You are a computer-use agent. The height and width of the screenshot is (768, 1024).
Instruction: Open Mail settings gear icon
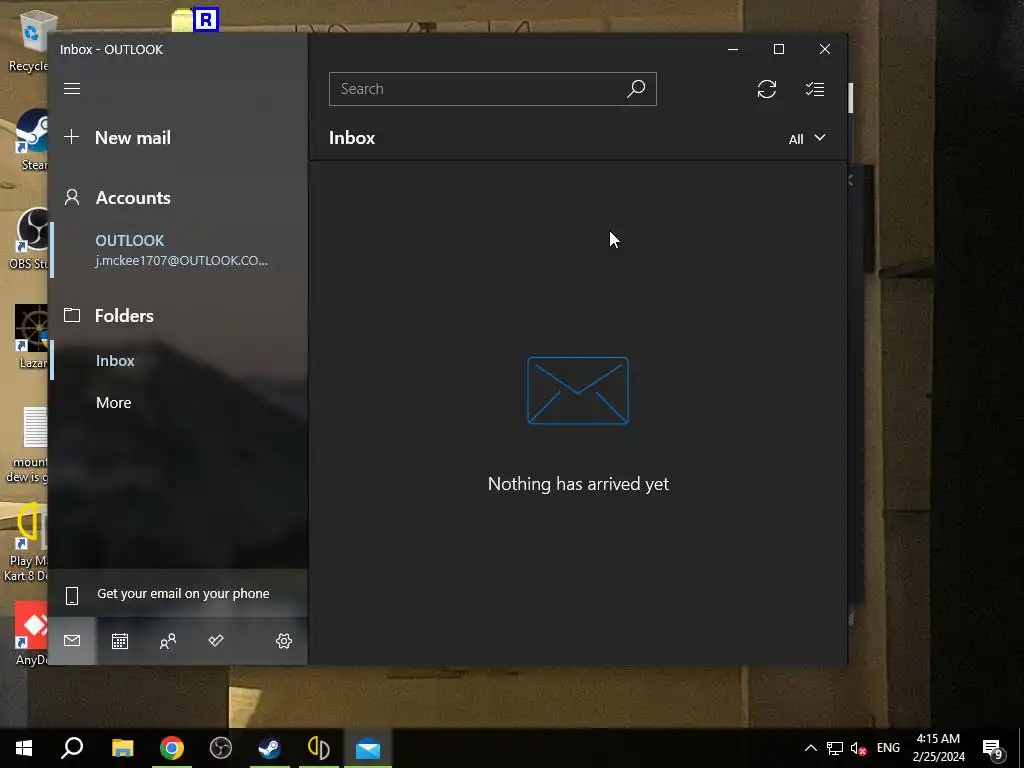tap(283, 641)
